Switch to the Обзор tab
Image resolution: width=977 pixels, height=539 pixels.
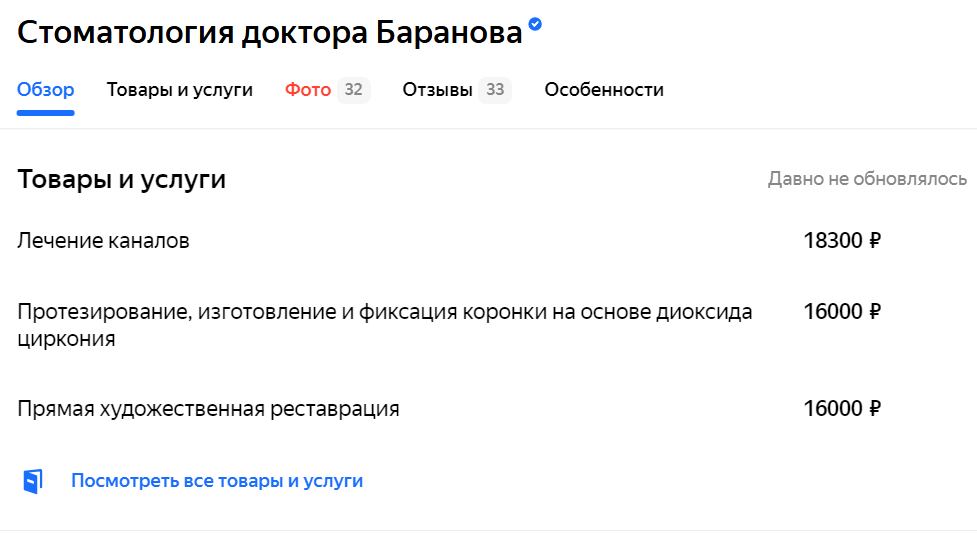(x=45, y=90)
